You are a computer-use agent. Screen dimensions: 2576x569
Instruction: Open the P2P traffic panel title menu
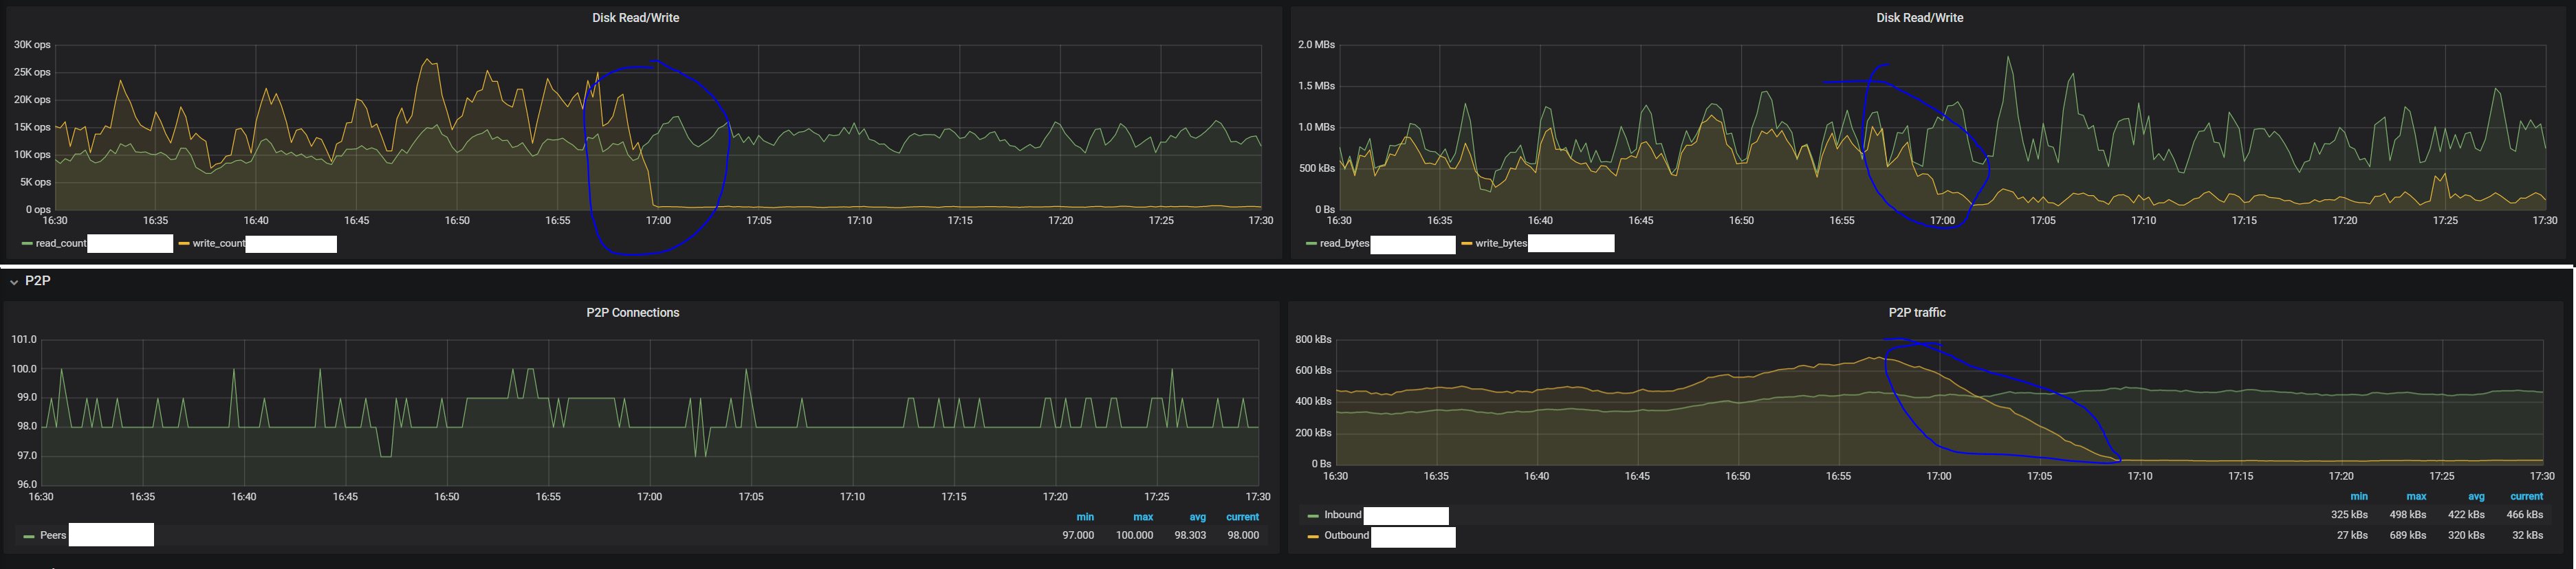[x=1916, y=313]
